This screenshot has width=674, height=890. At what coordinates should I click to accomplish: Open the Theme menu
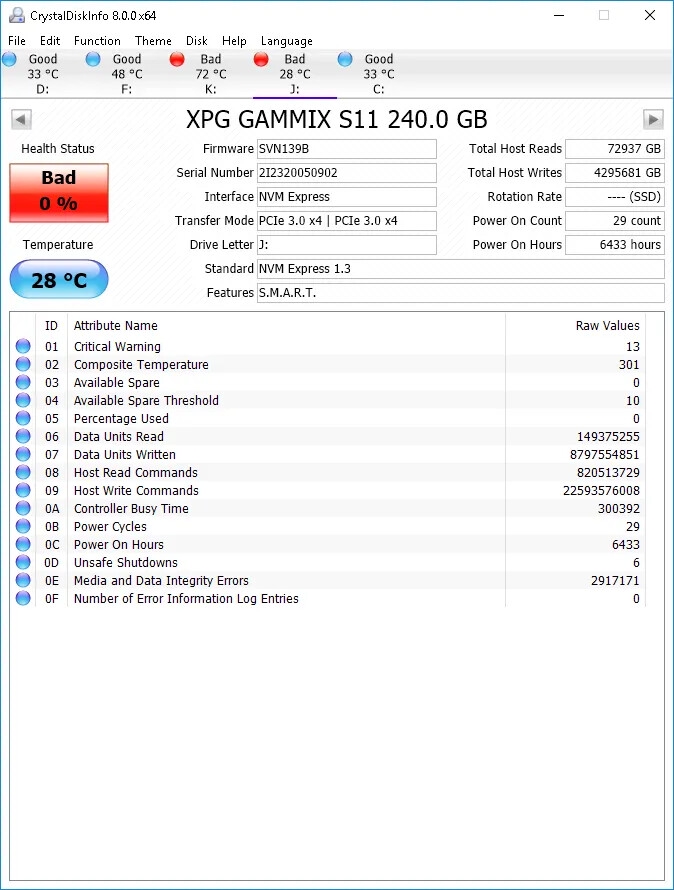pos(153,41)
